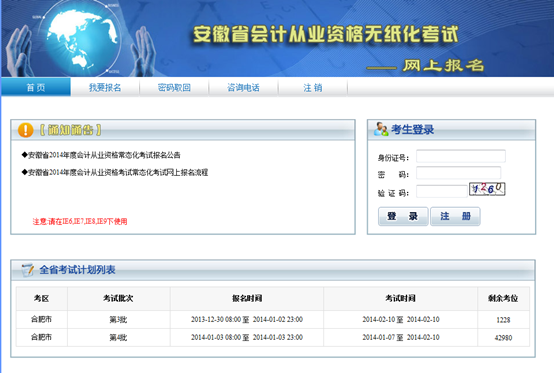Click the red IE browser usage note
The height and width of the screenshot is (373, 554).
(x=80, y=221)
